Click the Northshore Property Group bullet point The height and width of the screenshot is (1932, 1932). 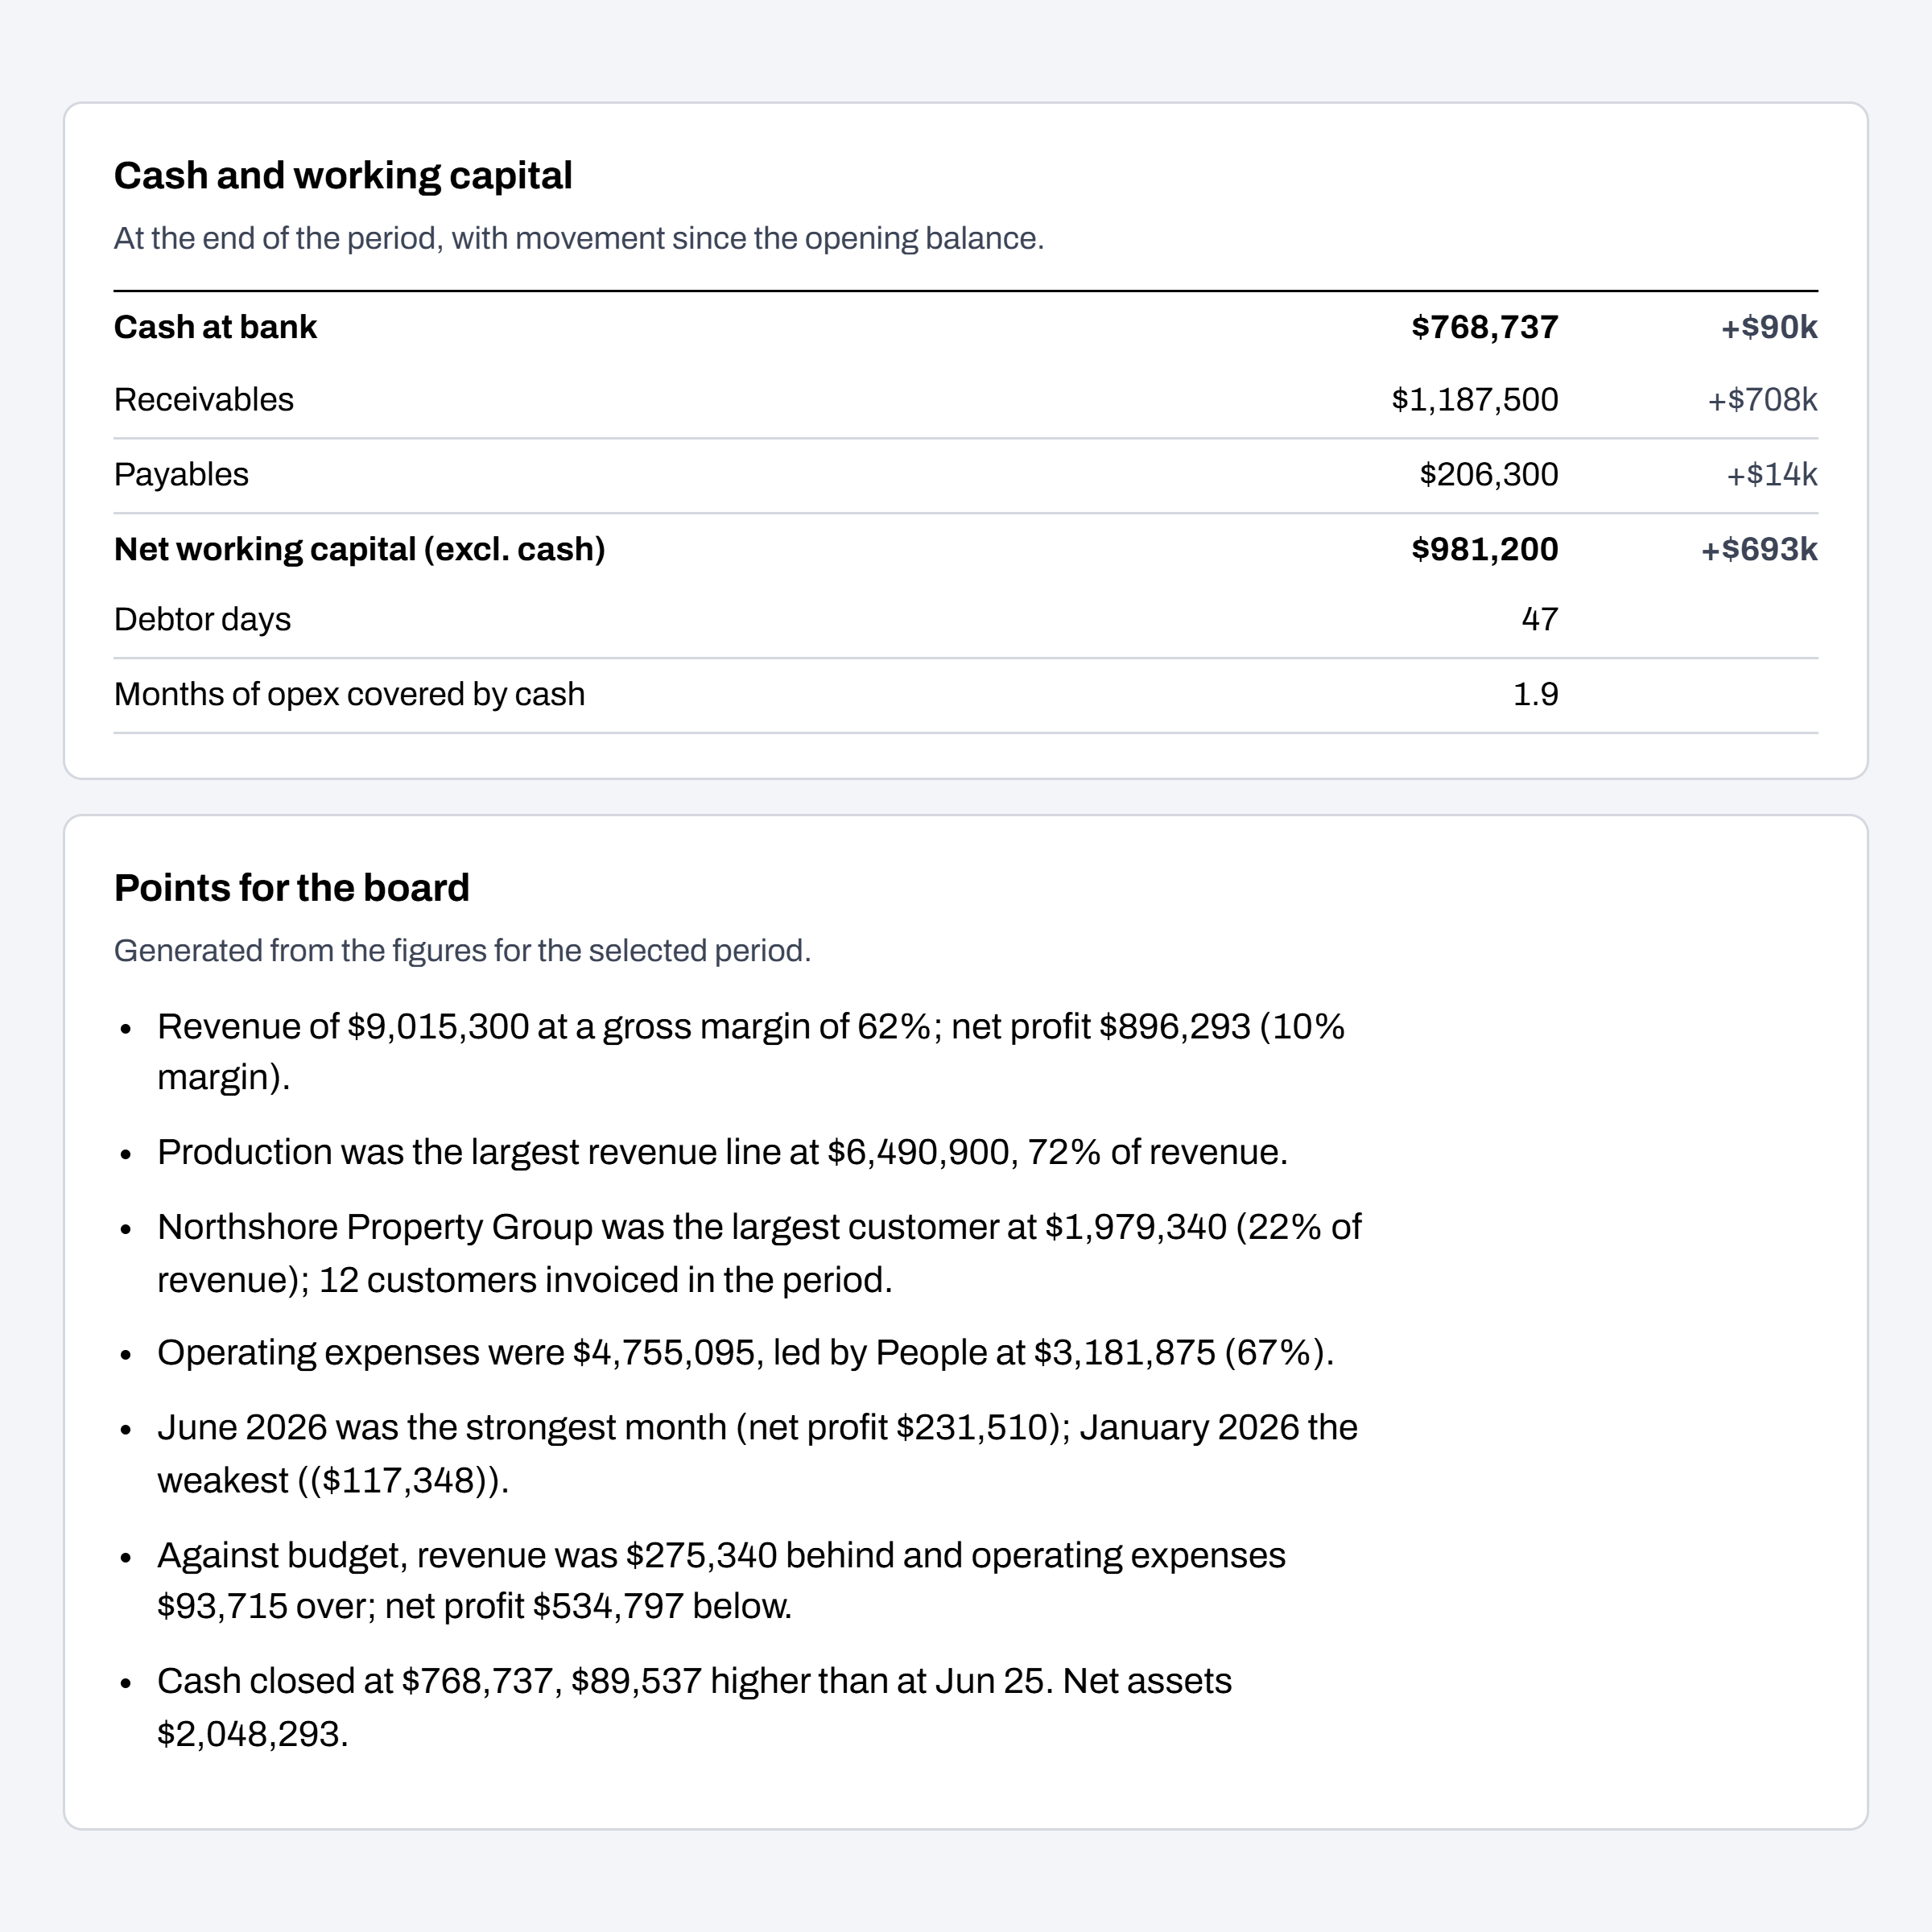(x=760, y=1253)
